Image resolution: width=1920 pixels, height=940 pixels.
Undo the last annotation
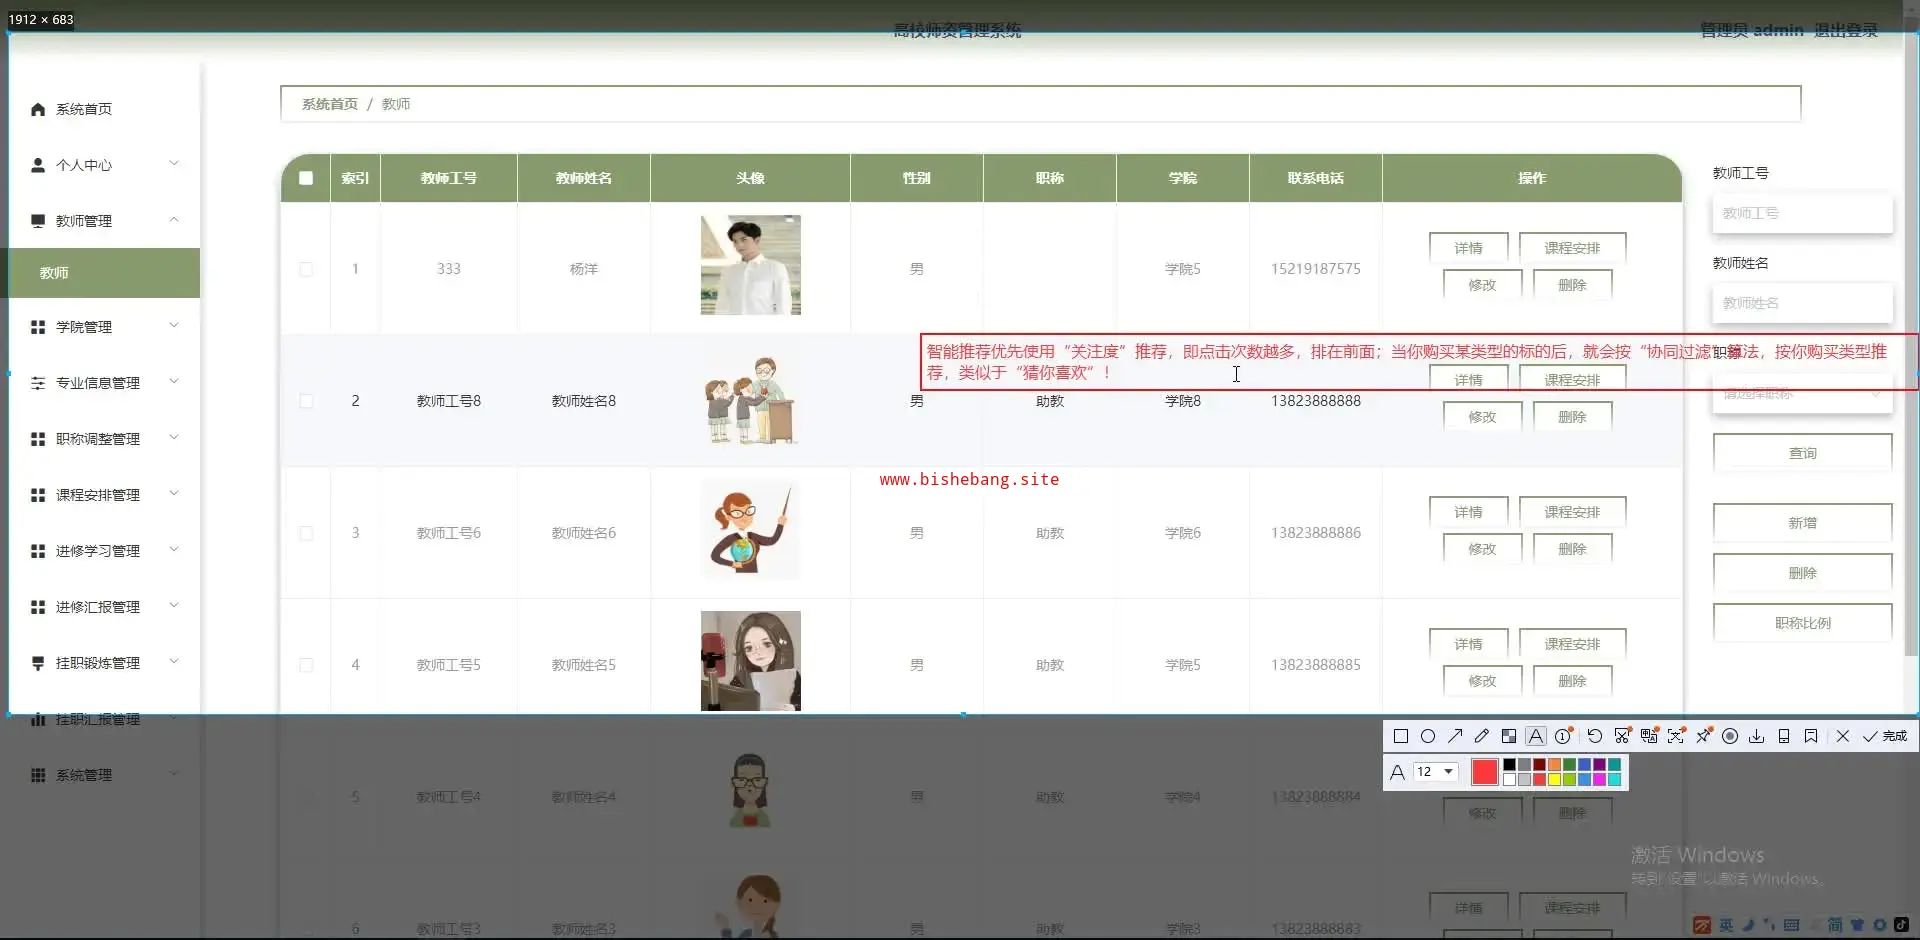click(x=1595, y=736)
